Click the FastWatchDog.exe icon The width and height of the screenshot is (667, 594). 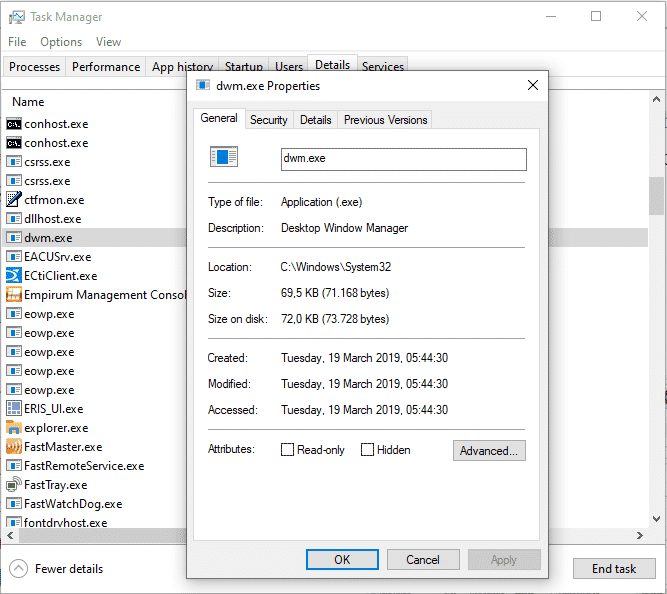(x=14, y=503)
